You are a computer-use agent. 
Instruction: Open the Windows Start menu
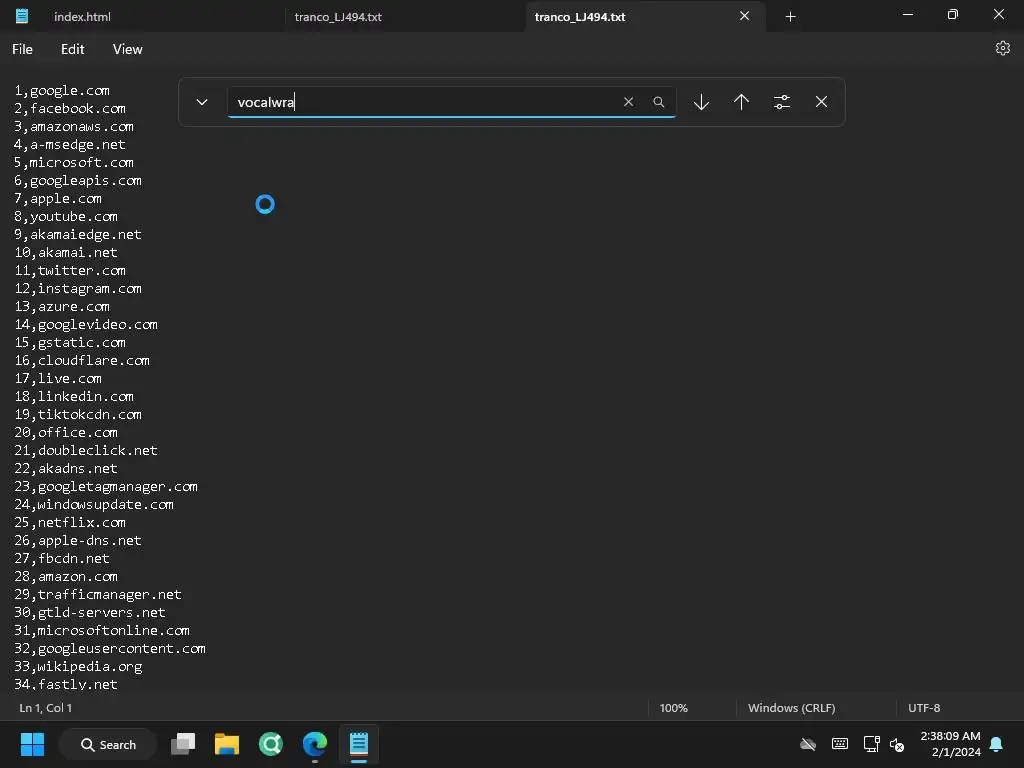32,744
